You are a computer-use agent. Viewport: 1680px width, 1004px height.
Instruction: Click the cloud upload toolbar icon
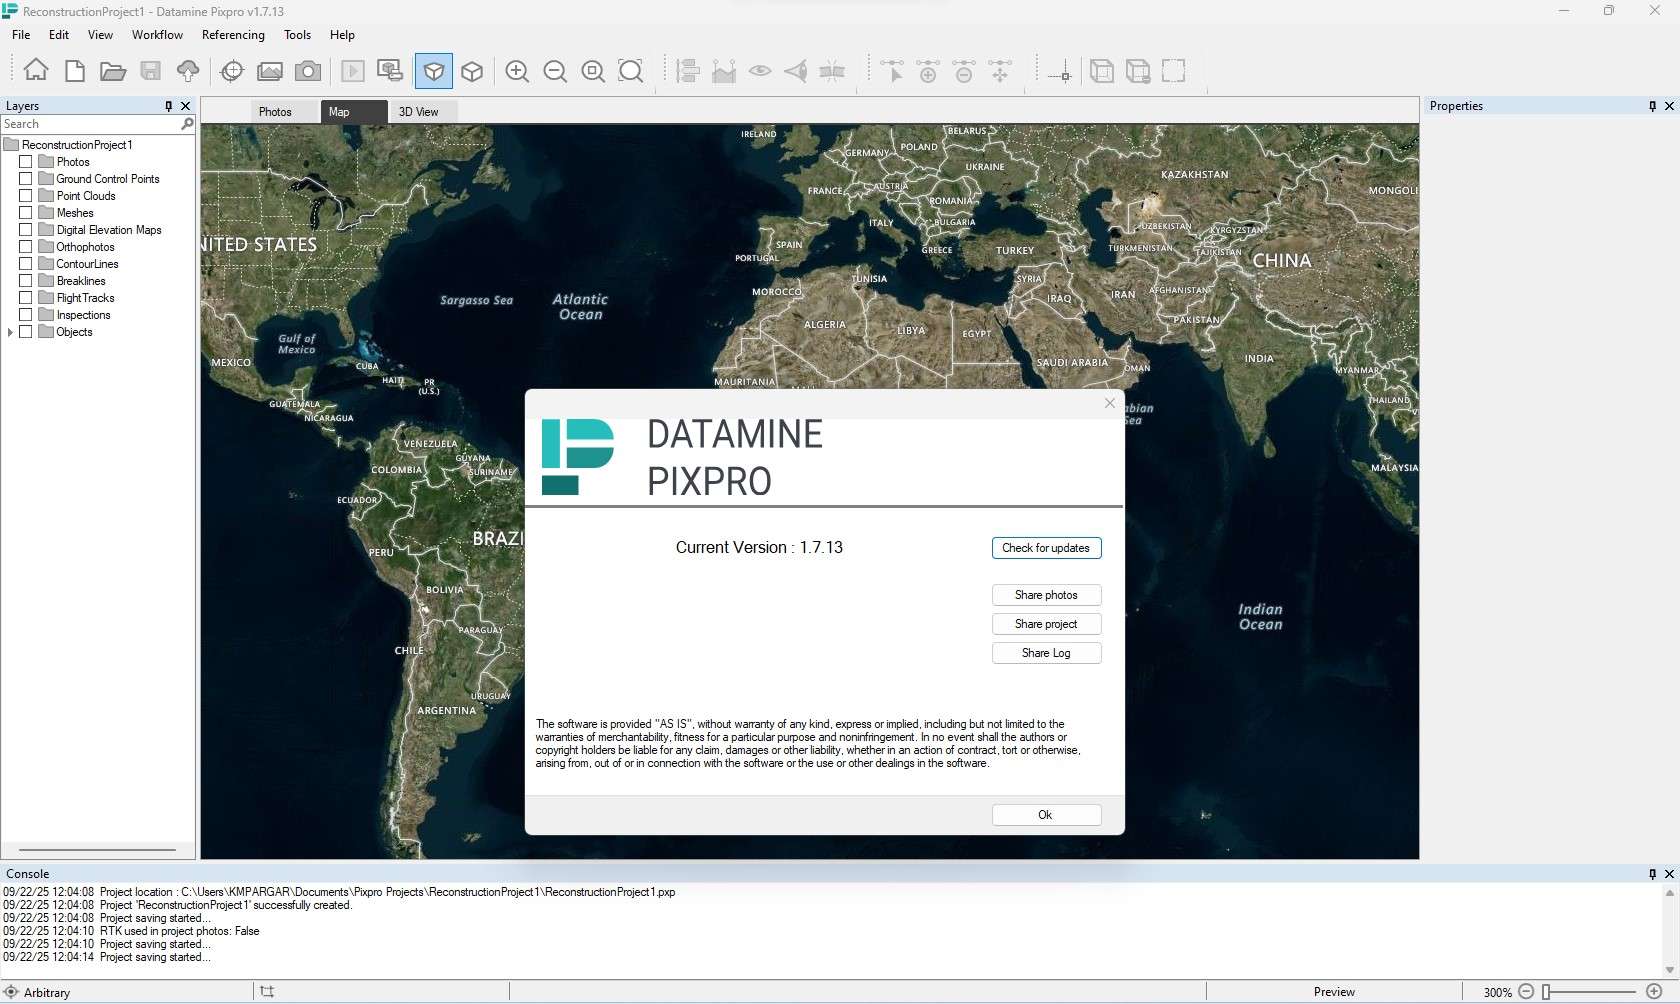pos(188,71)
